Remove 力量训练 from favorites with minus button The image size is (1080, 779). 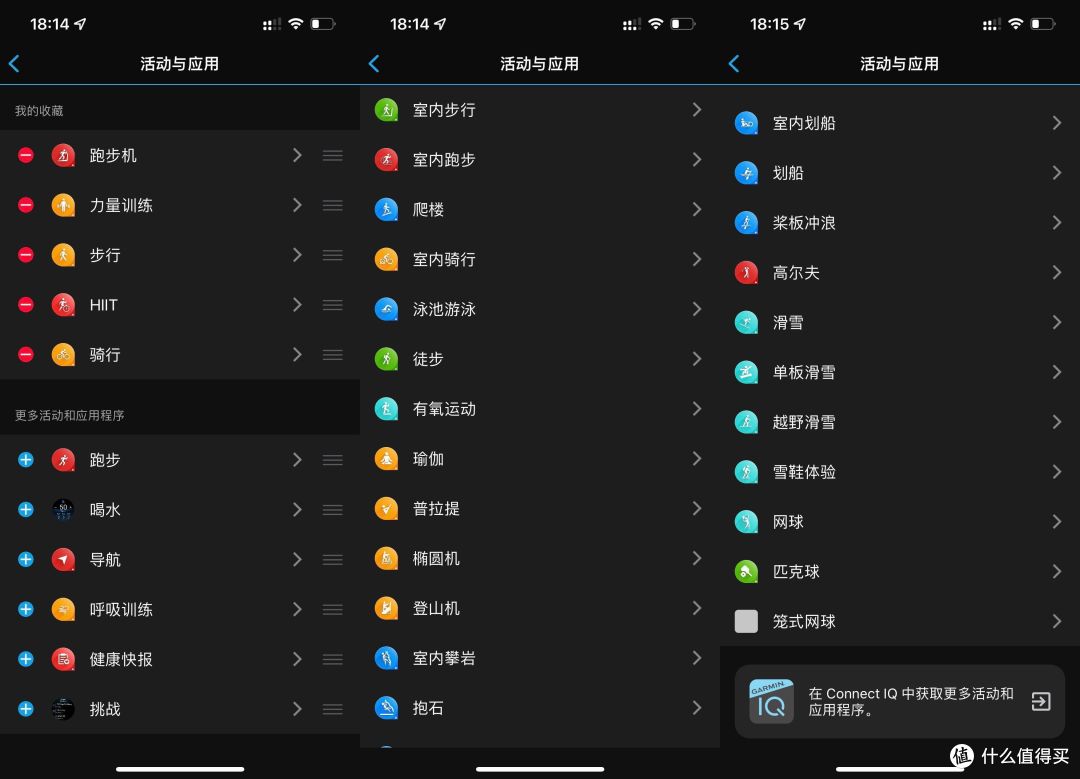click(x=25, y=205)
